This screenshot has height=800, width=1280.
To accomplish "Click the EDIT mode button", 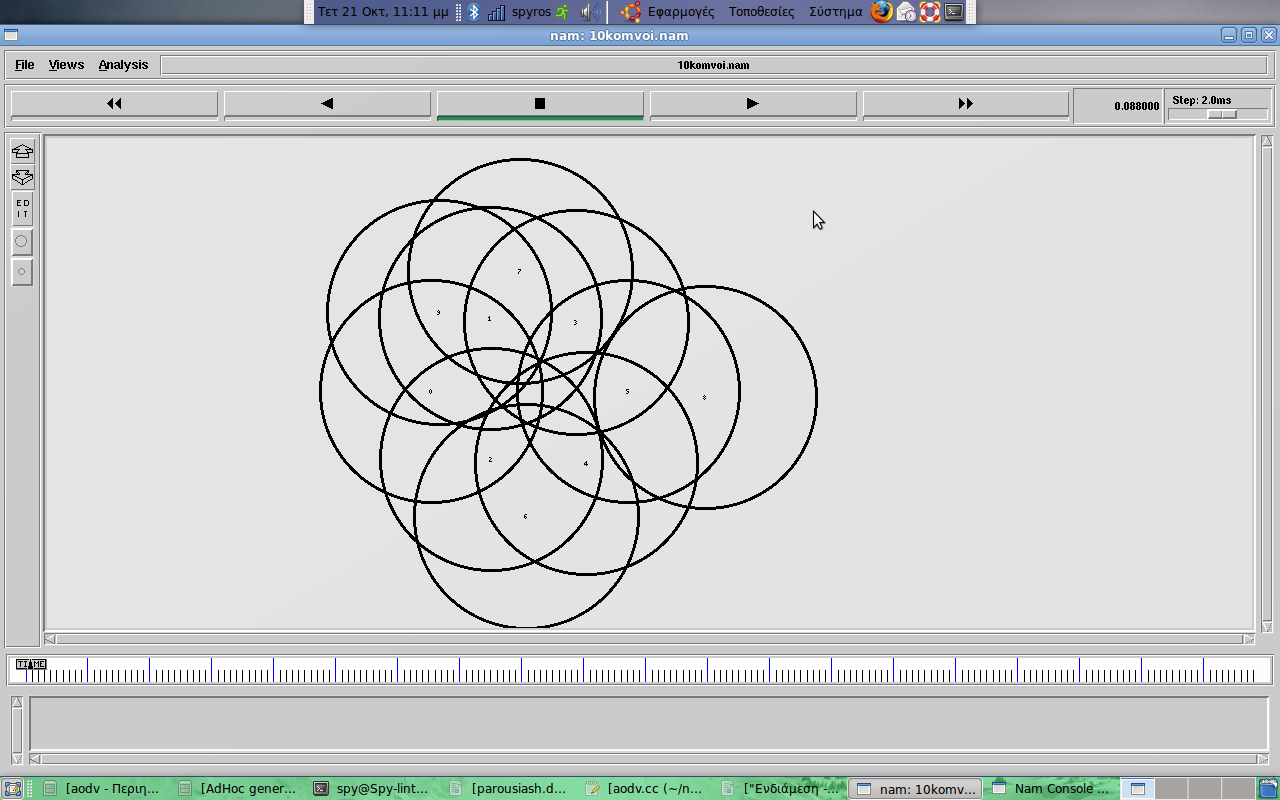I will [22, 209].
